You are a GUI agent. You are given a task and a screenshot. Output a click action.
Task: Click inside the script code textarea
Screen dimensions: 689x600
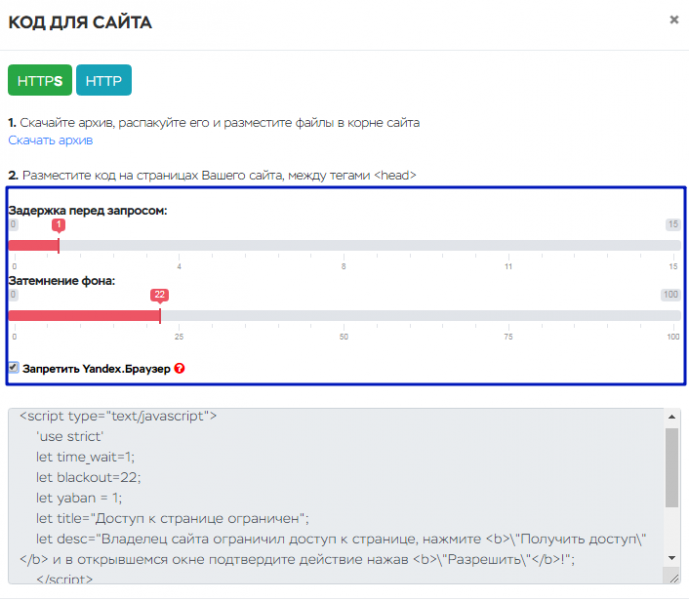[336, 496]
